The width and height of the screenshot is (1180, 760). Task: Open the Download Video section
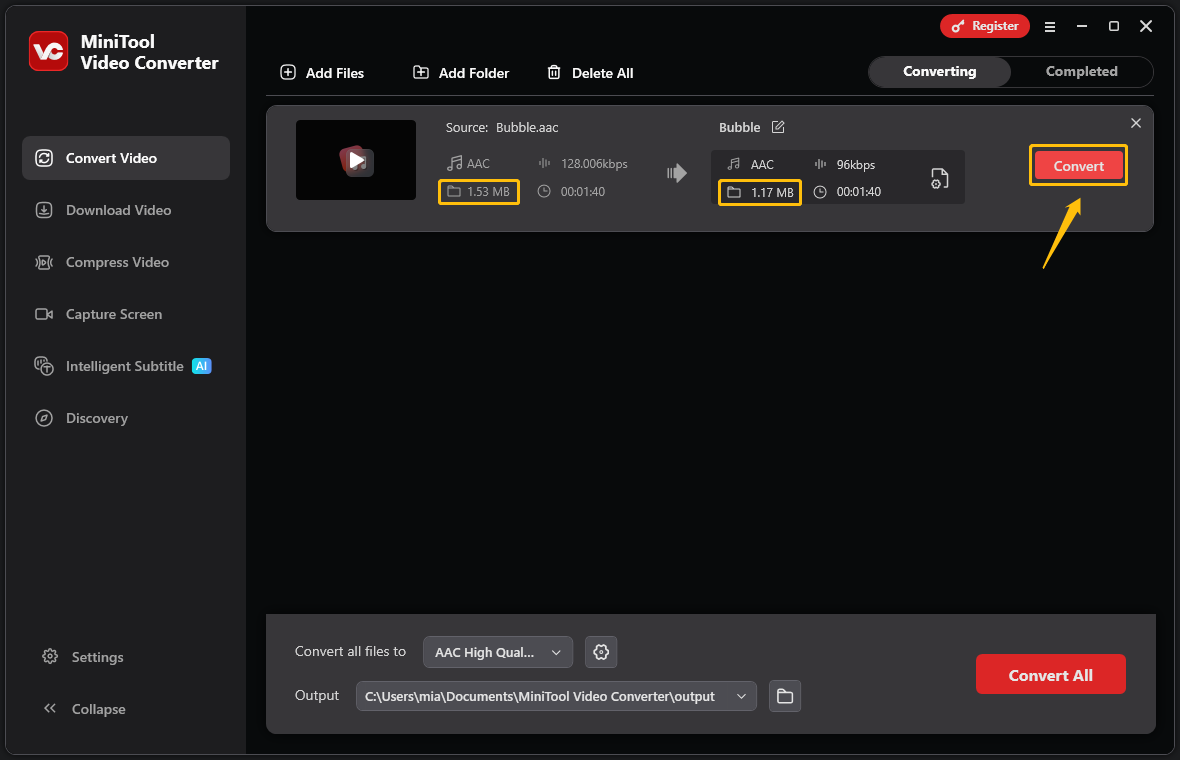126,210
